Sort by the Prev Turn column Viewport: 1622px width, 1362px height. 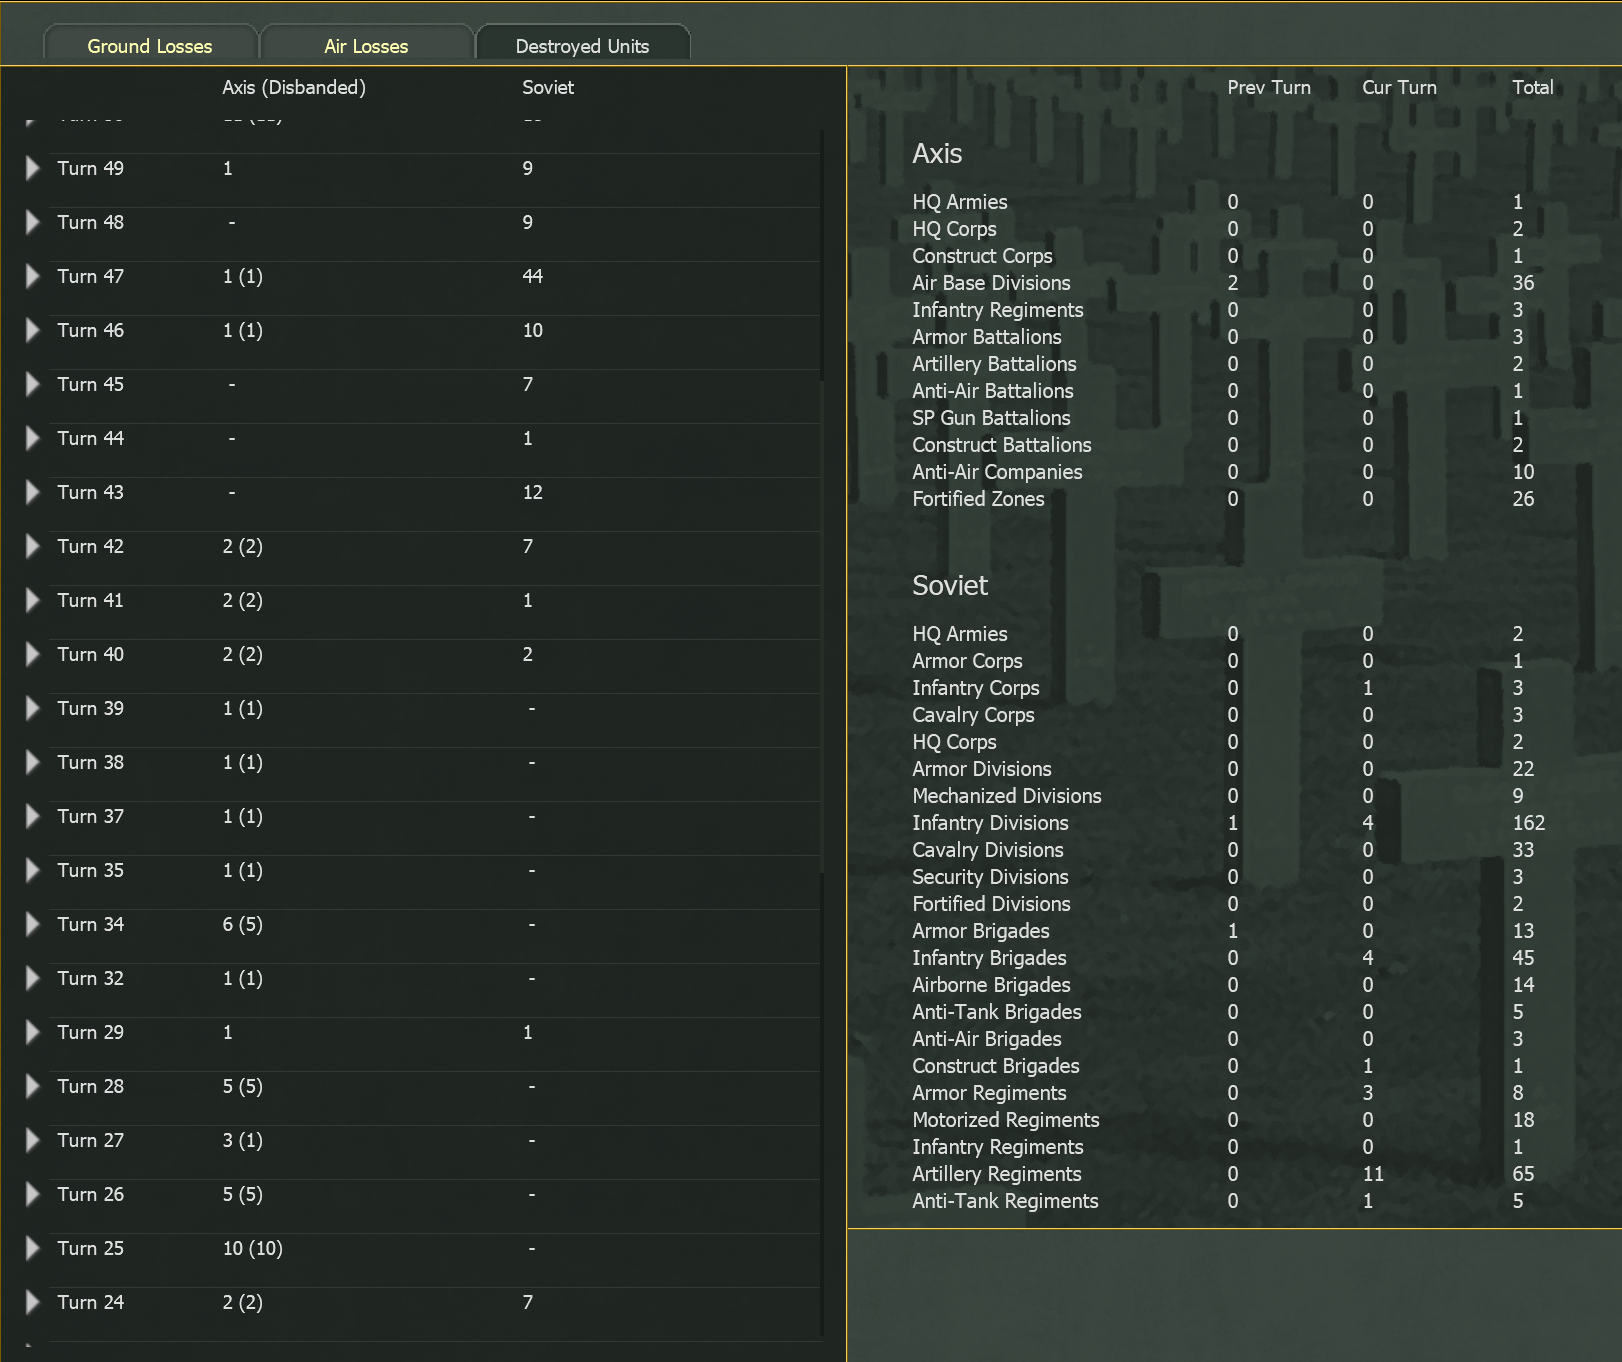click(x=1268, y=87)
